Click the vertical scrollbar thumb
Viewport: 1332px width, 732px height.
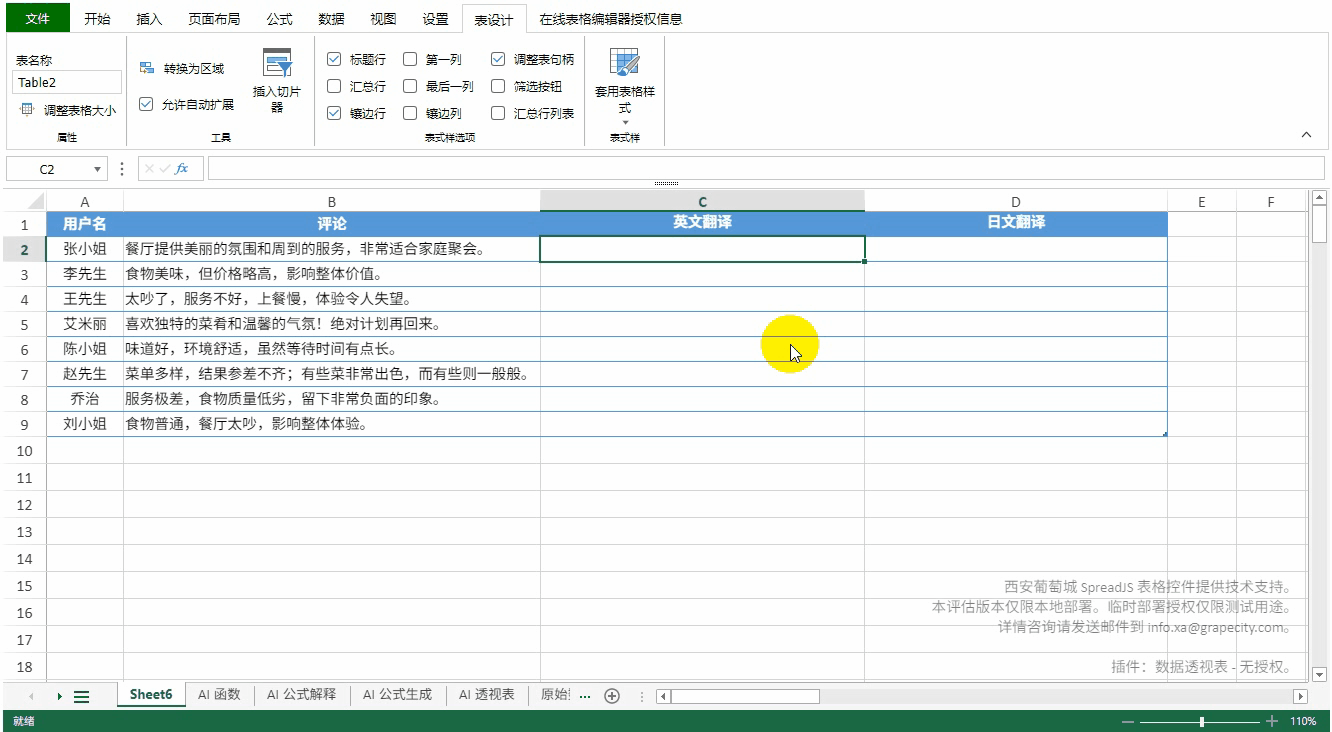1319,224
